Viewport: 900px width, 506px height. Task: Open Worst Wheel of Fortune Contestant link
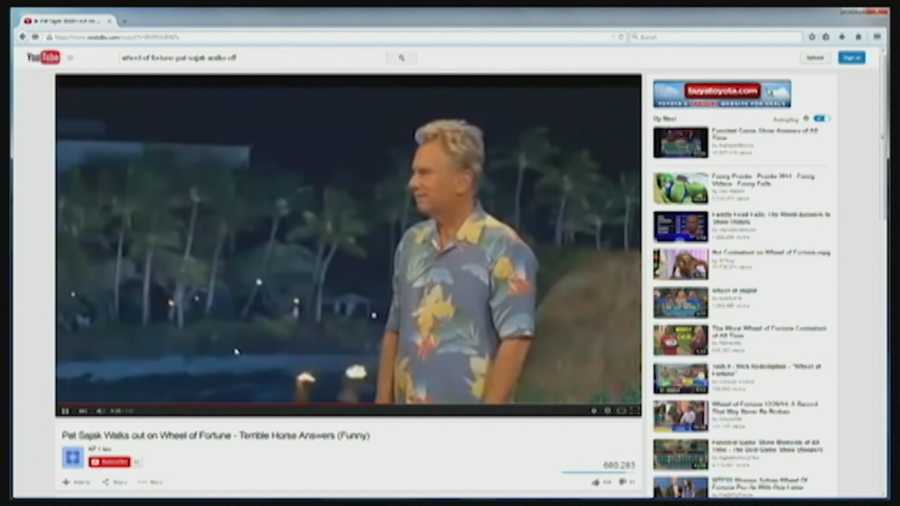click(769, 332)
